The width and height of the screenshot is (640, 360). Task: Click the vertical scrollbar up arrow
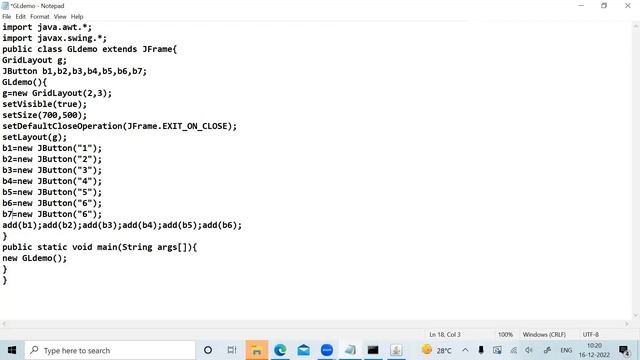[636, 26]
